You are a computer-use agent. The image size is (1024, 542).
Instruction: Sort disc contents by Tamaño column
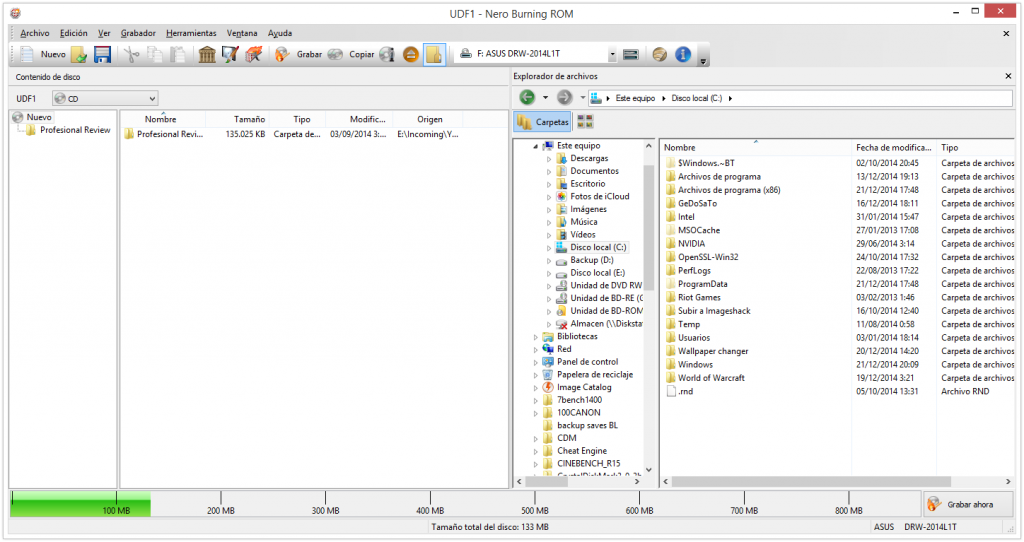249,119
